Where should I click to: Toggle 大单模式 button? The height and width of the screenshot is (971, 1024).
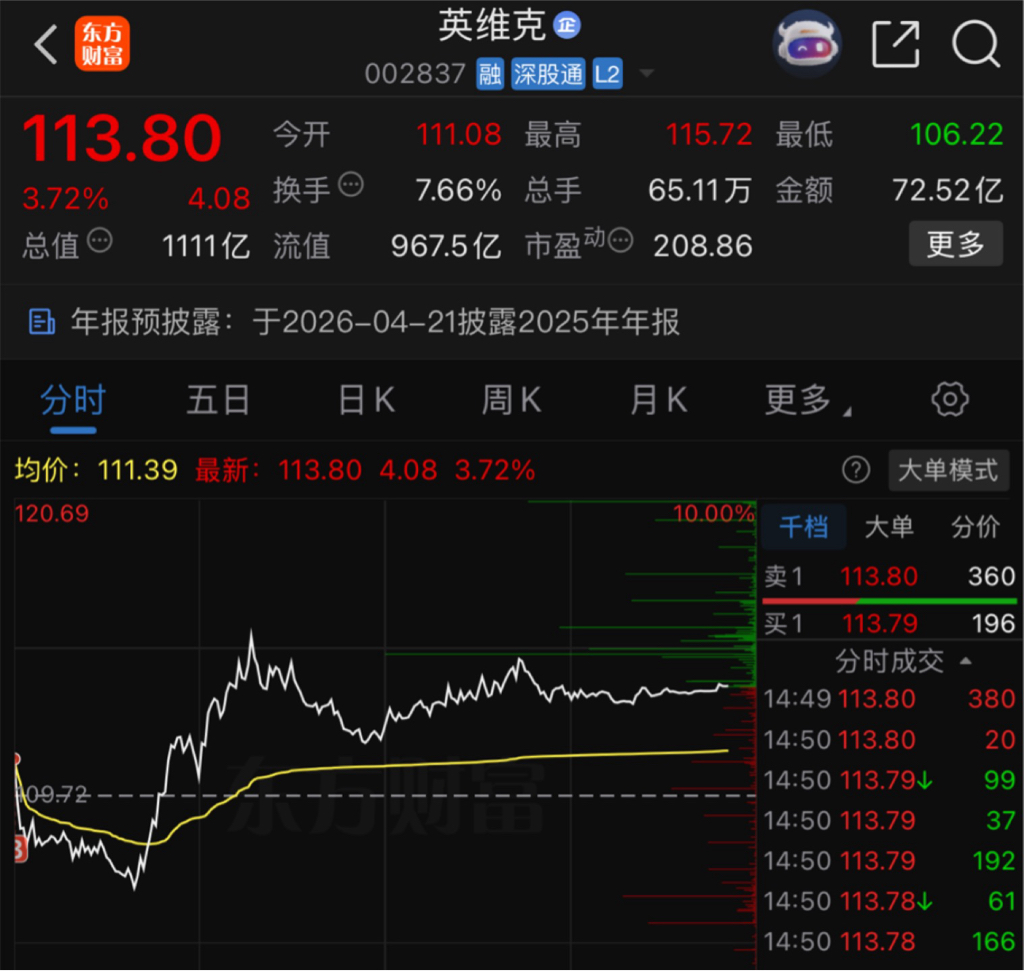(x=948, y=470)
